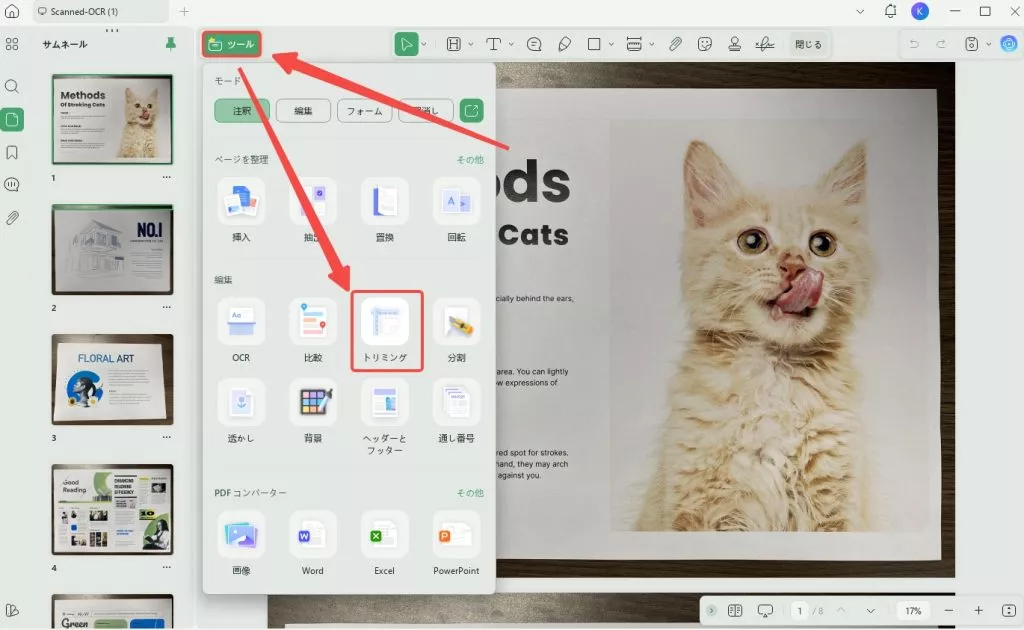
Task: Launch the OCR tool
Action: [x=241, y=330]
